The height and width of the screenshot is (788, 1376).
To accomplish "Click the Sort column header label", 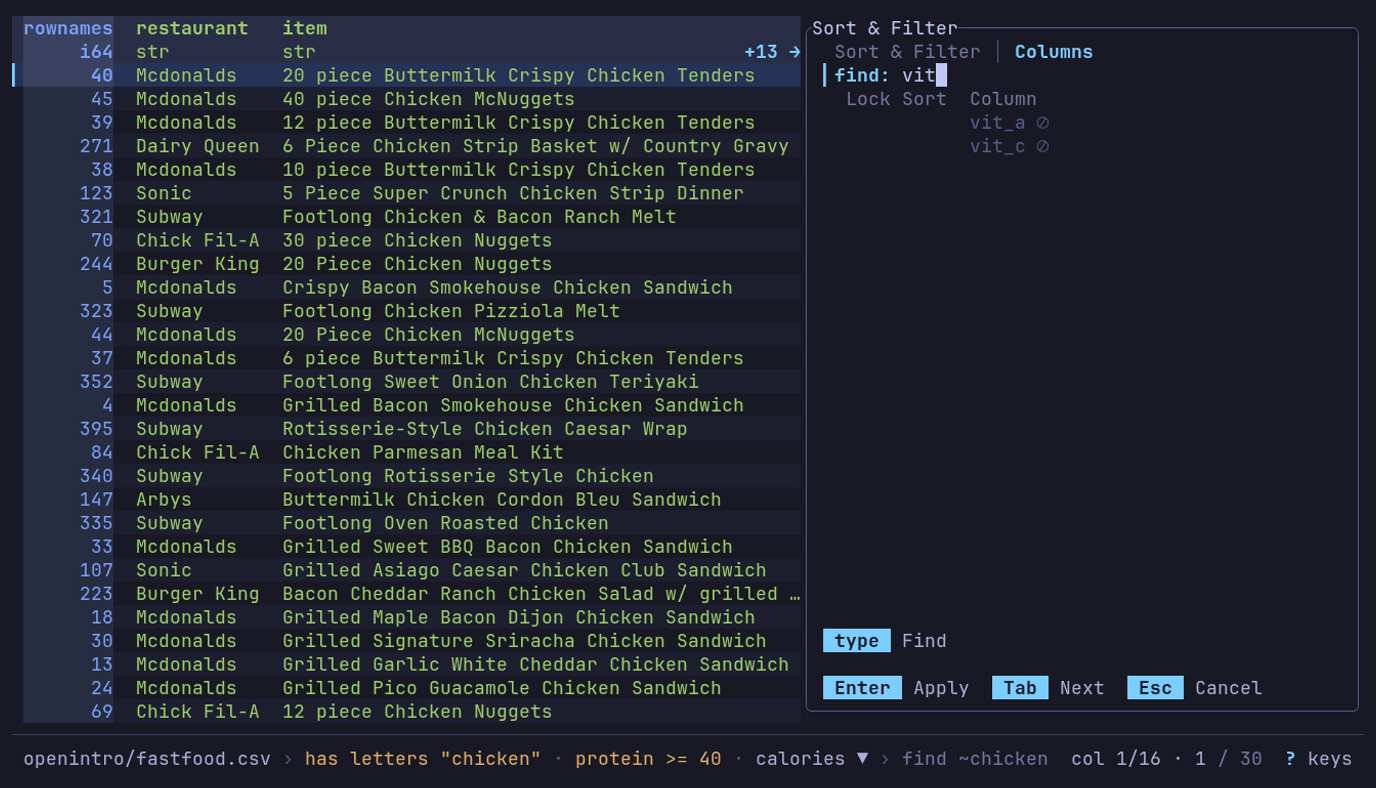I will tap(924, 99).
